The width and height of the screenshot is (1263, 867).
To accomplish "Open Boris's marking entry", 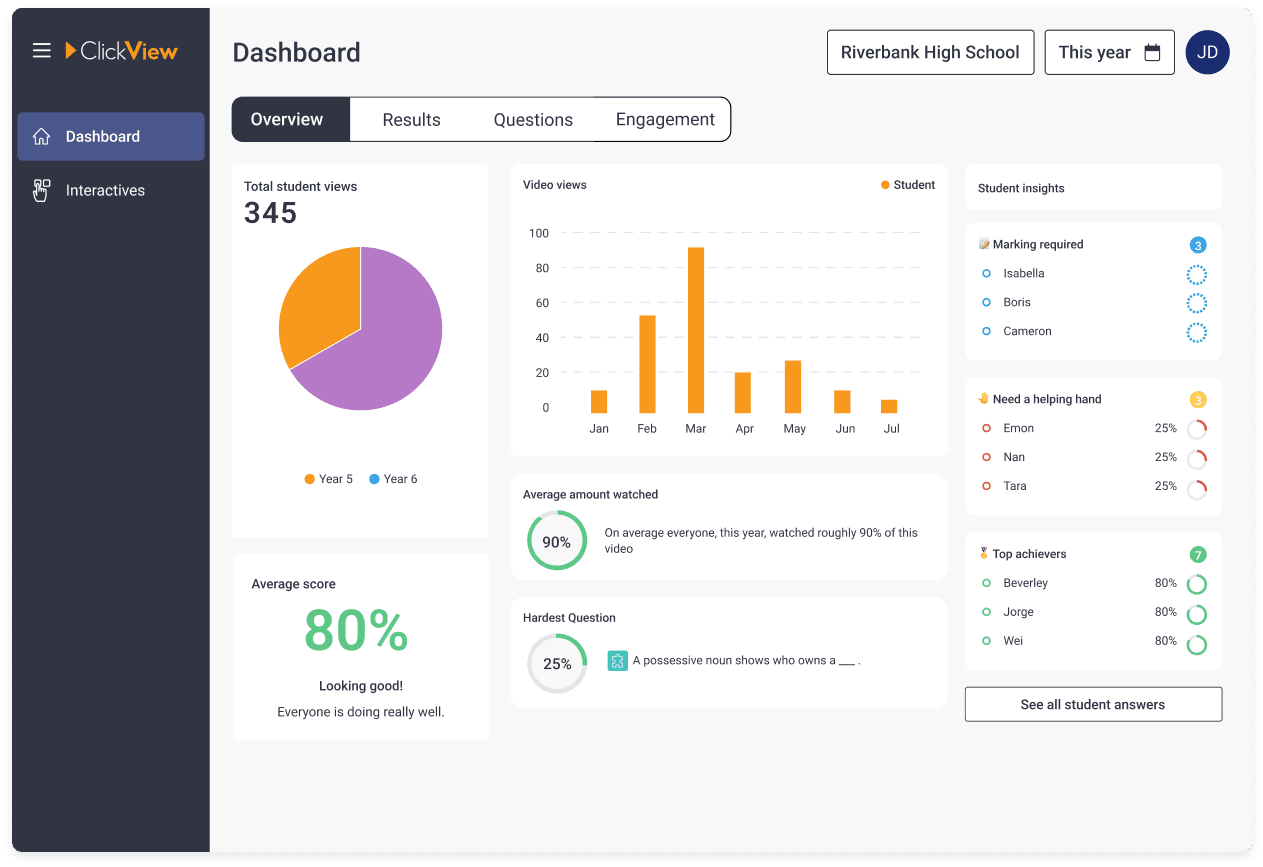I will tap(1093, 302).
